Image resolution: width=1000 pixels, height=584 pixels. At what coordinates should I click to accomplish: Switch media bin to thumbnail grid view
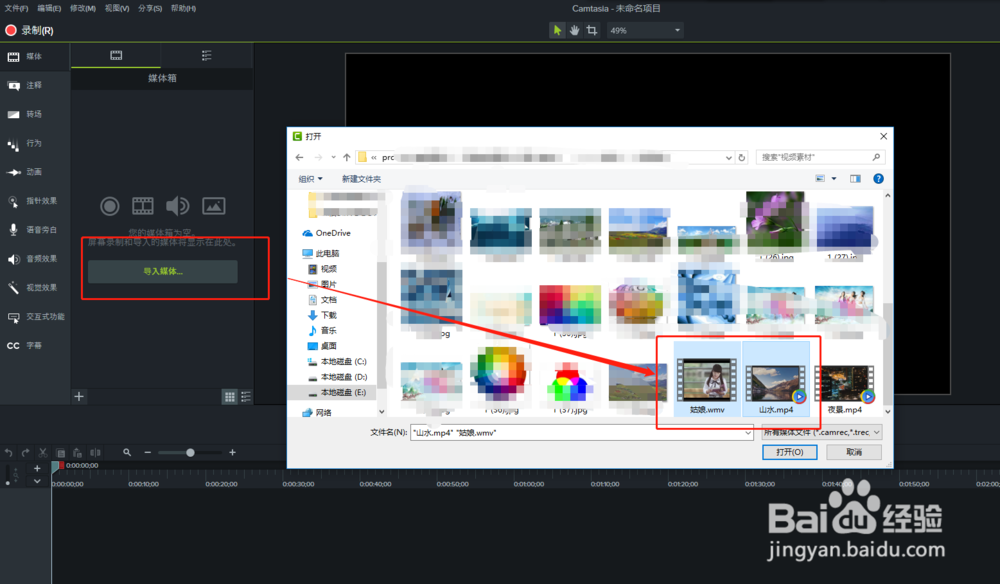point(230,397)
